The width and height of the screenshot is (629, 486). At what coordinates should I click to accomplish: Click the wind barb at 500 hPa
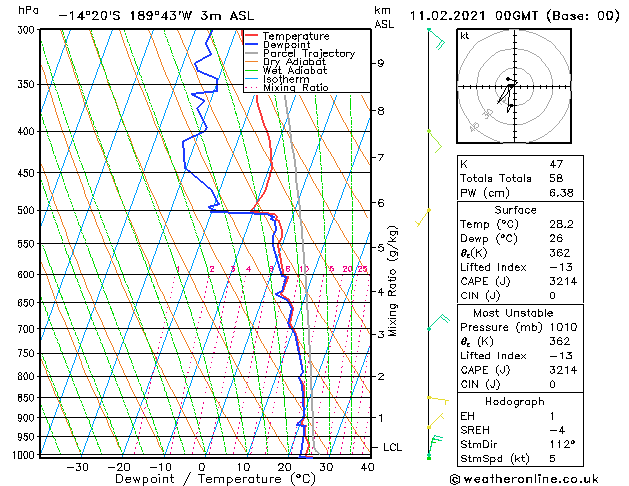pyautogui.click(x=422, y=218)
